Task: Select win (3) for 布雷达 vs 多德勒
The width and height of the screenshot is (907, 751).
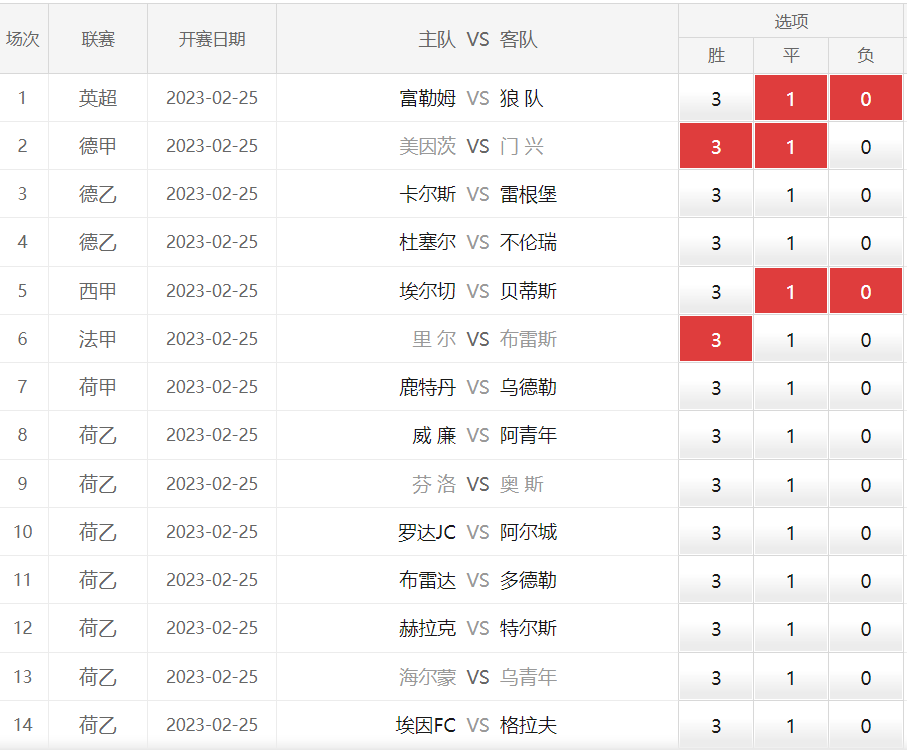Action: click(x=716, y=580)
